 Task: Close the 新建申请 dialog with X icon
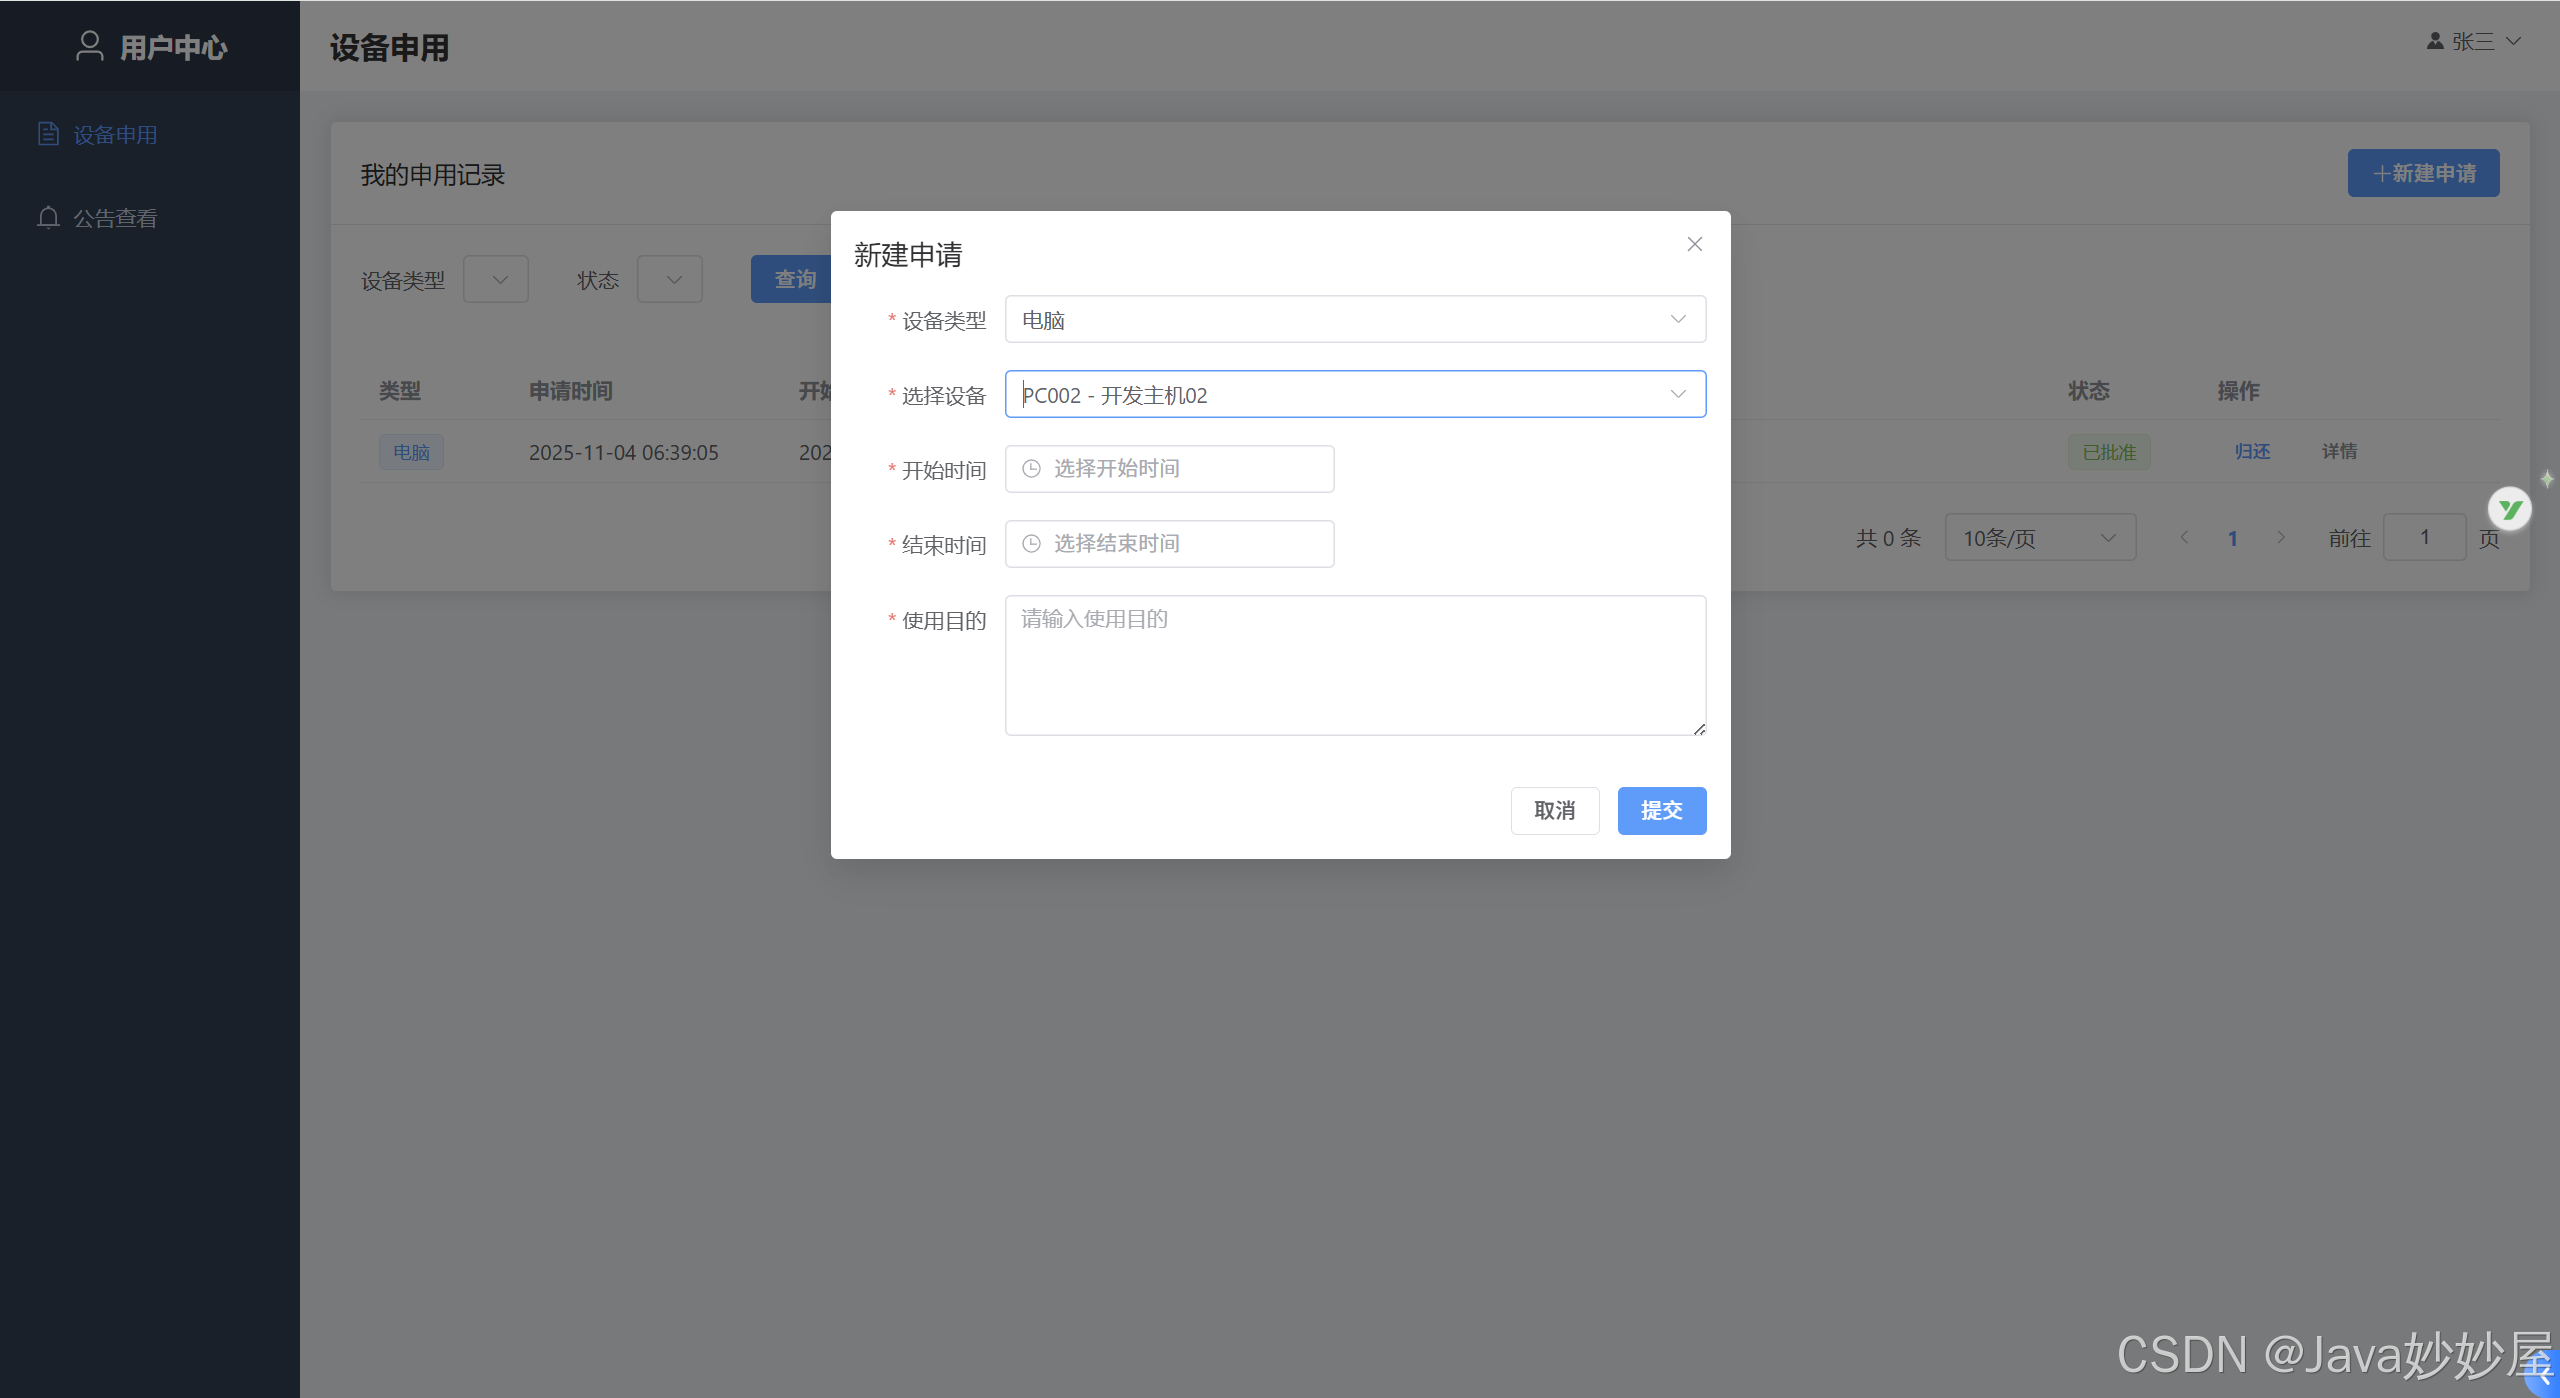pyautogui.click(x=1694, y=244)
